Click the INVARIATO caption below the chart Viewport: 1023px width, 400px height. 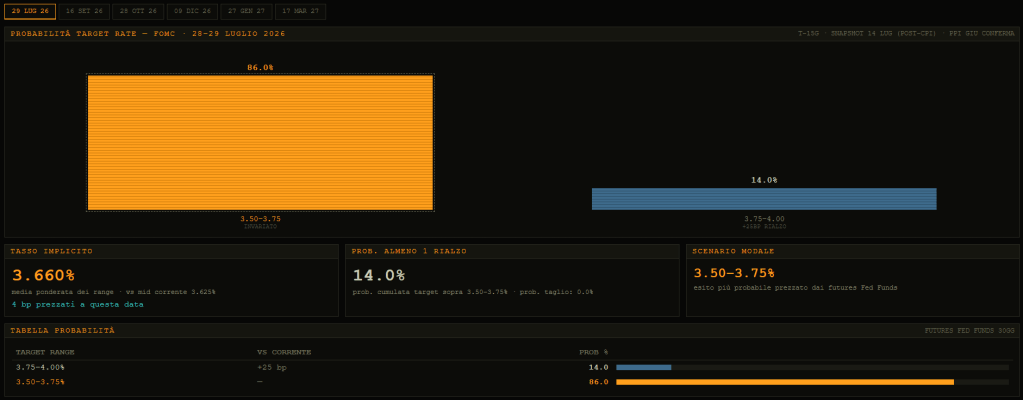click(260, 226)
